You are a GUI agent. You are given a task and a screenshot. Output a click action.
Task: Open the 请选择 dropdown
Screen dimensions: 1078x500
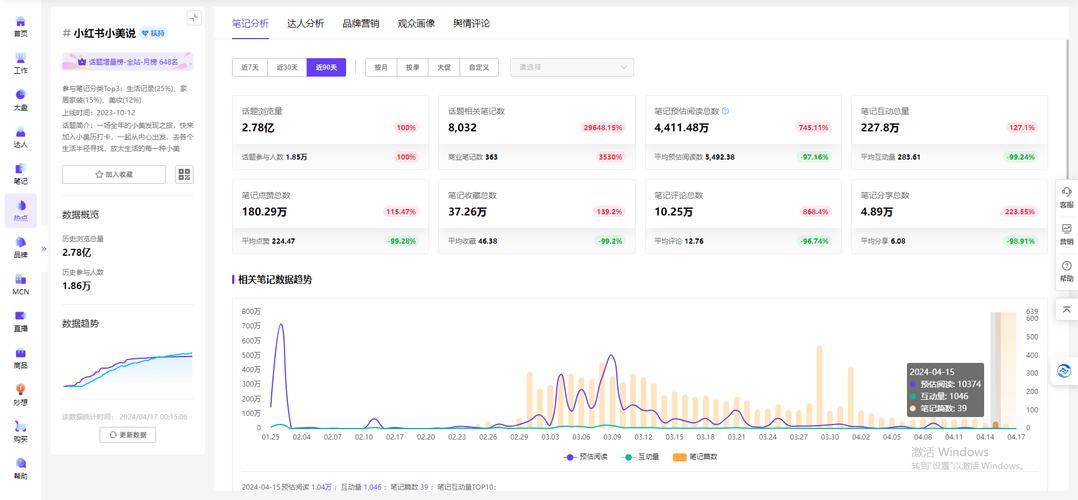point(572,67)
